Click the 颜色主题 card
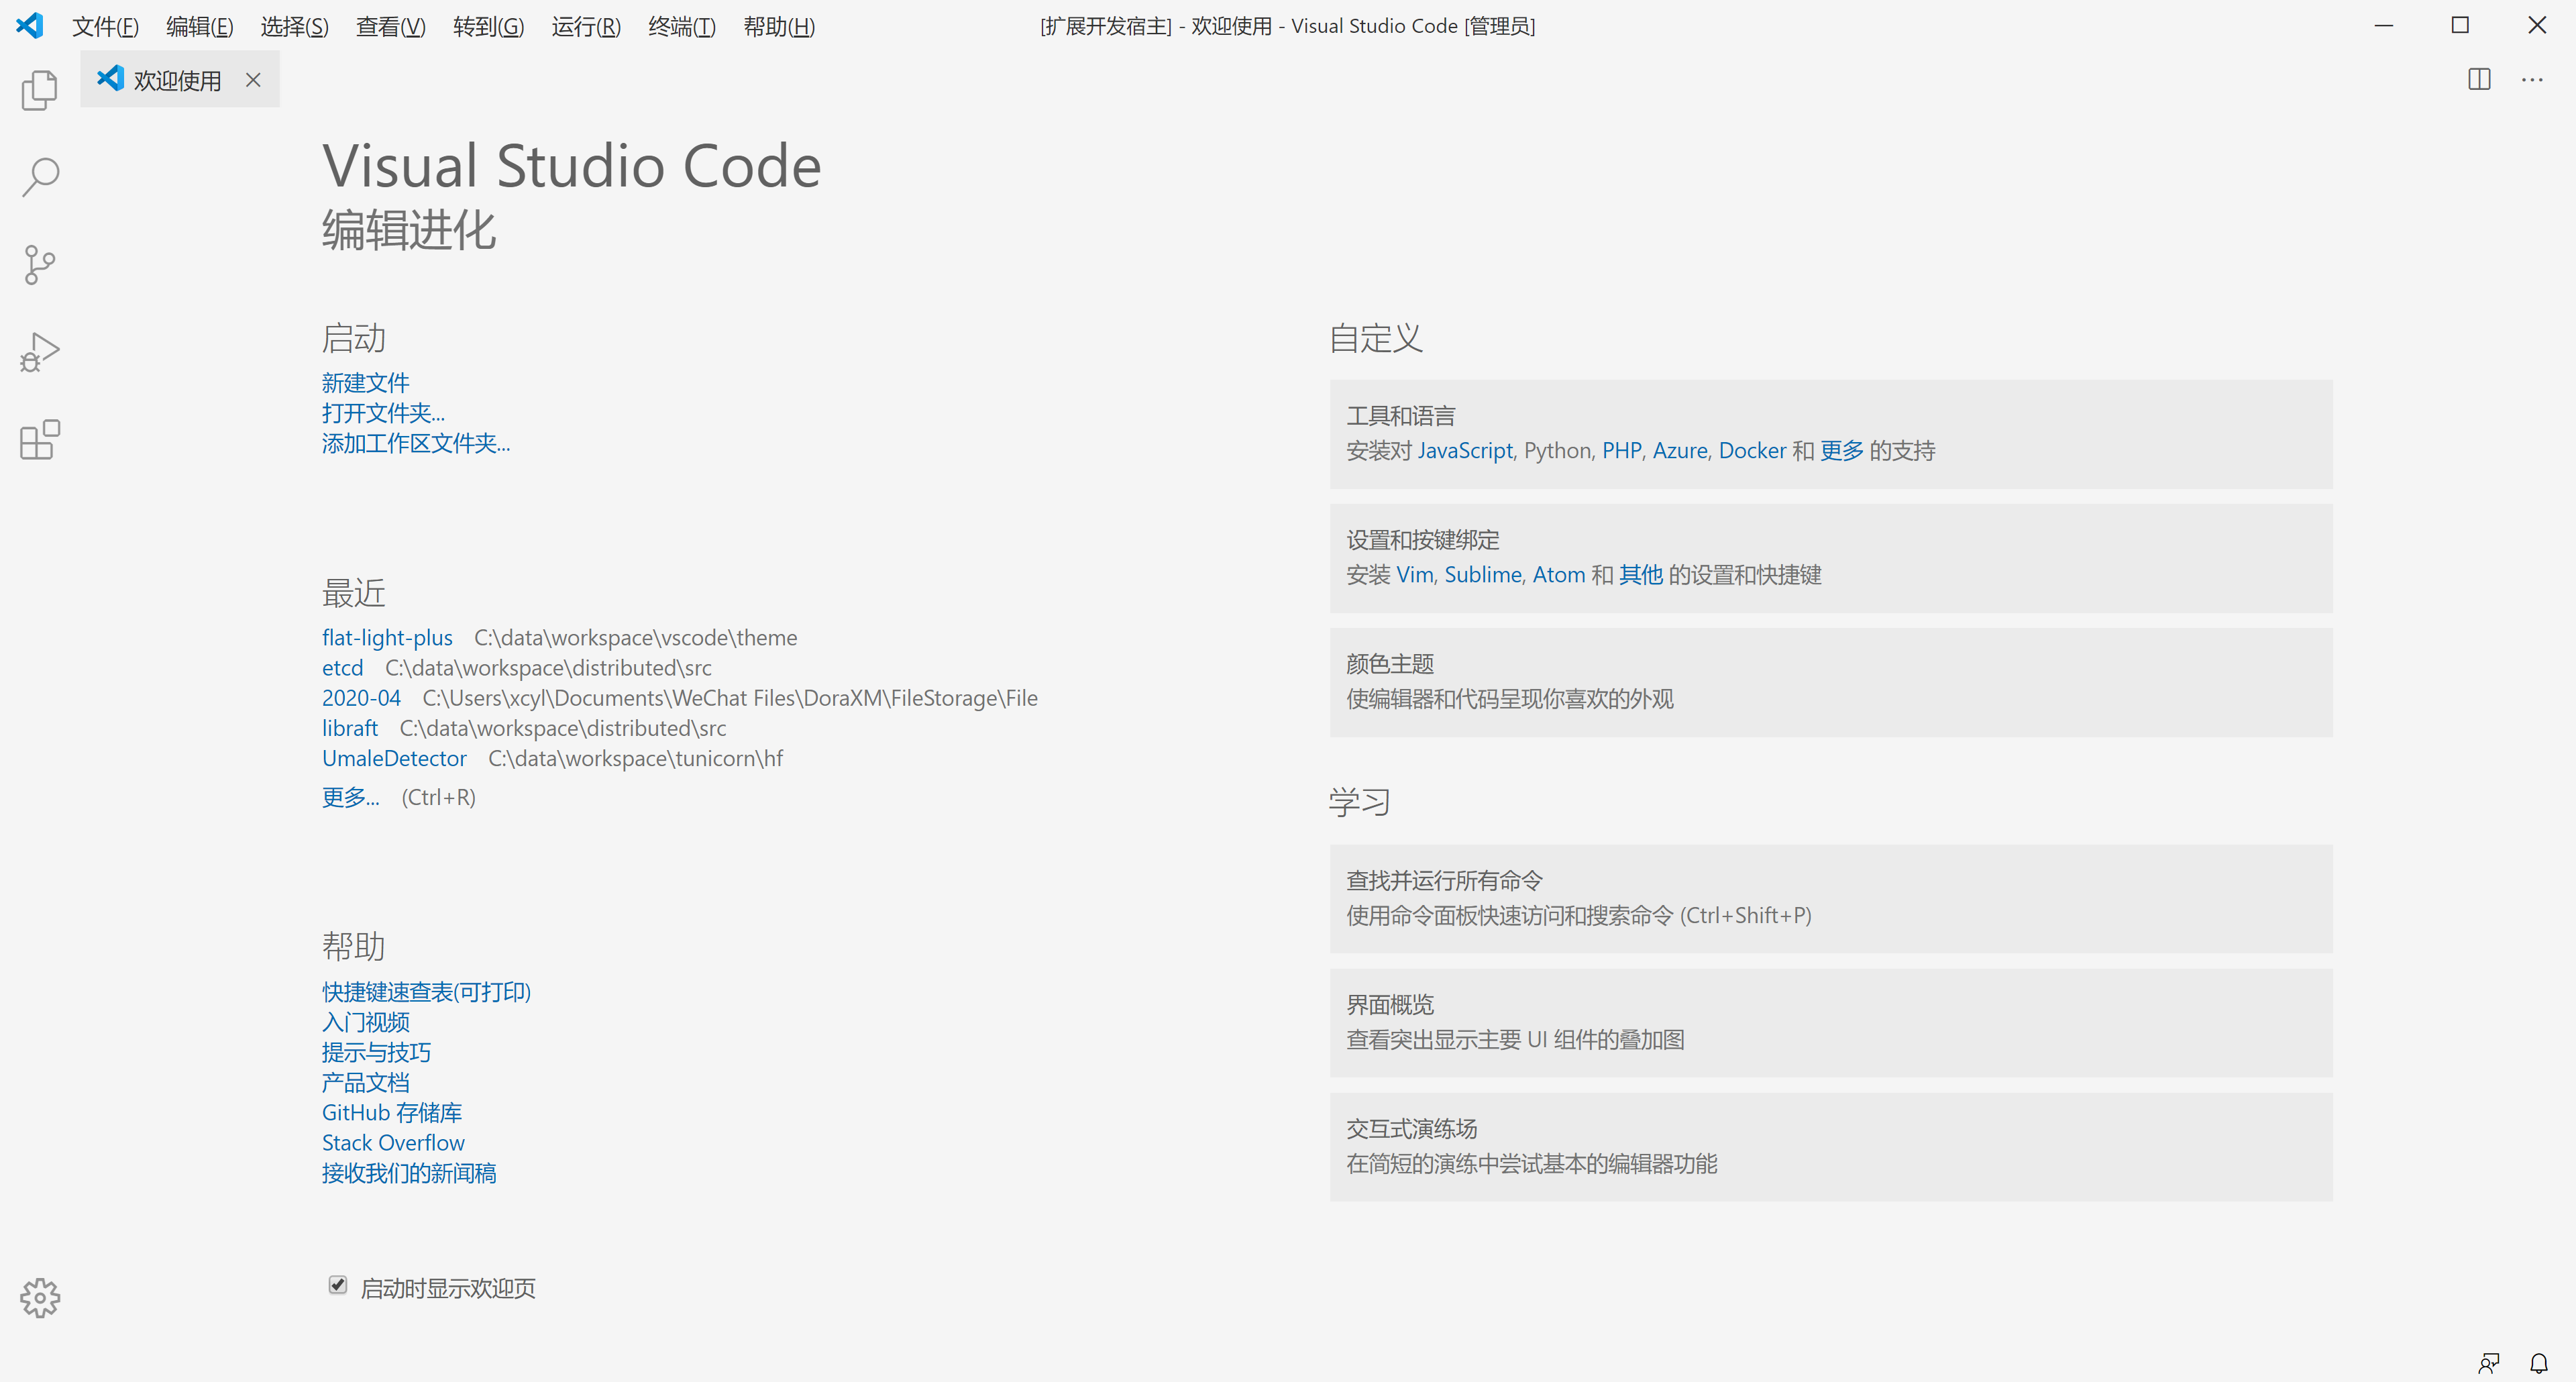This screenshot has width=2576, height=1382. [1830, 682]
